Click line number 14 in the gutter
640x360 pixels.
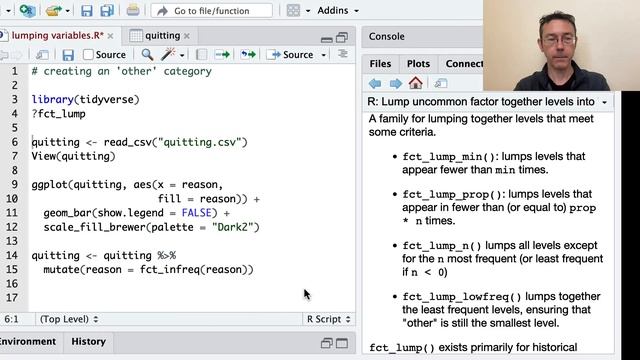coord(12,256)
